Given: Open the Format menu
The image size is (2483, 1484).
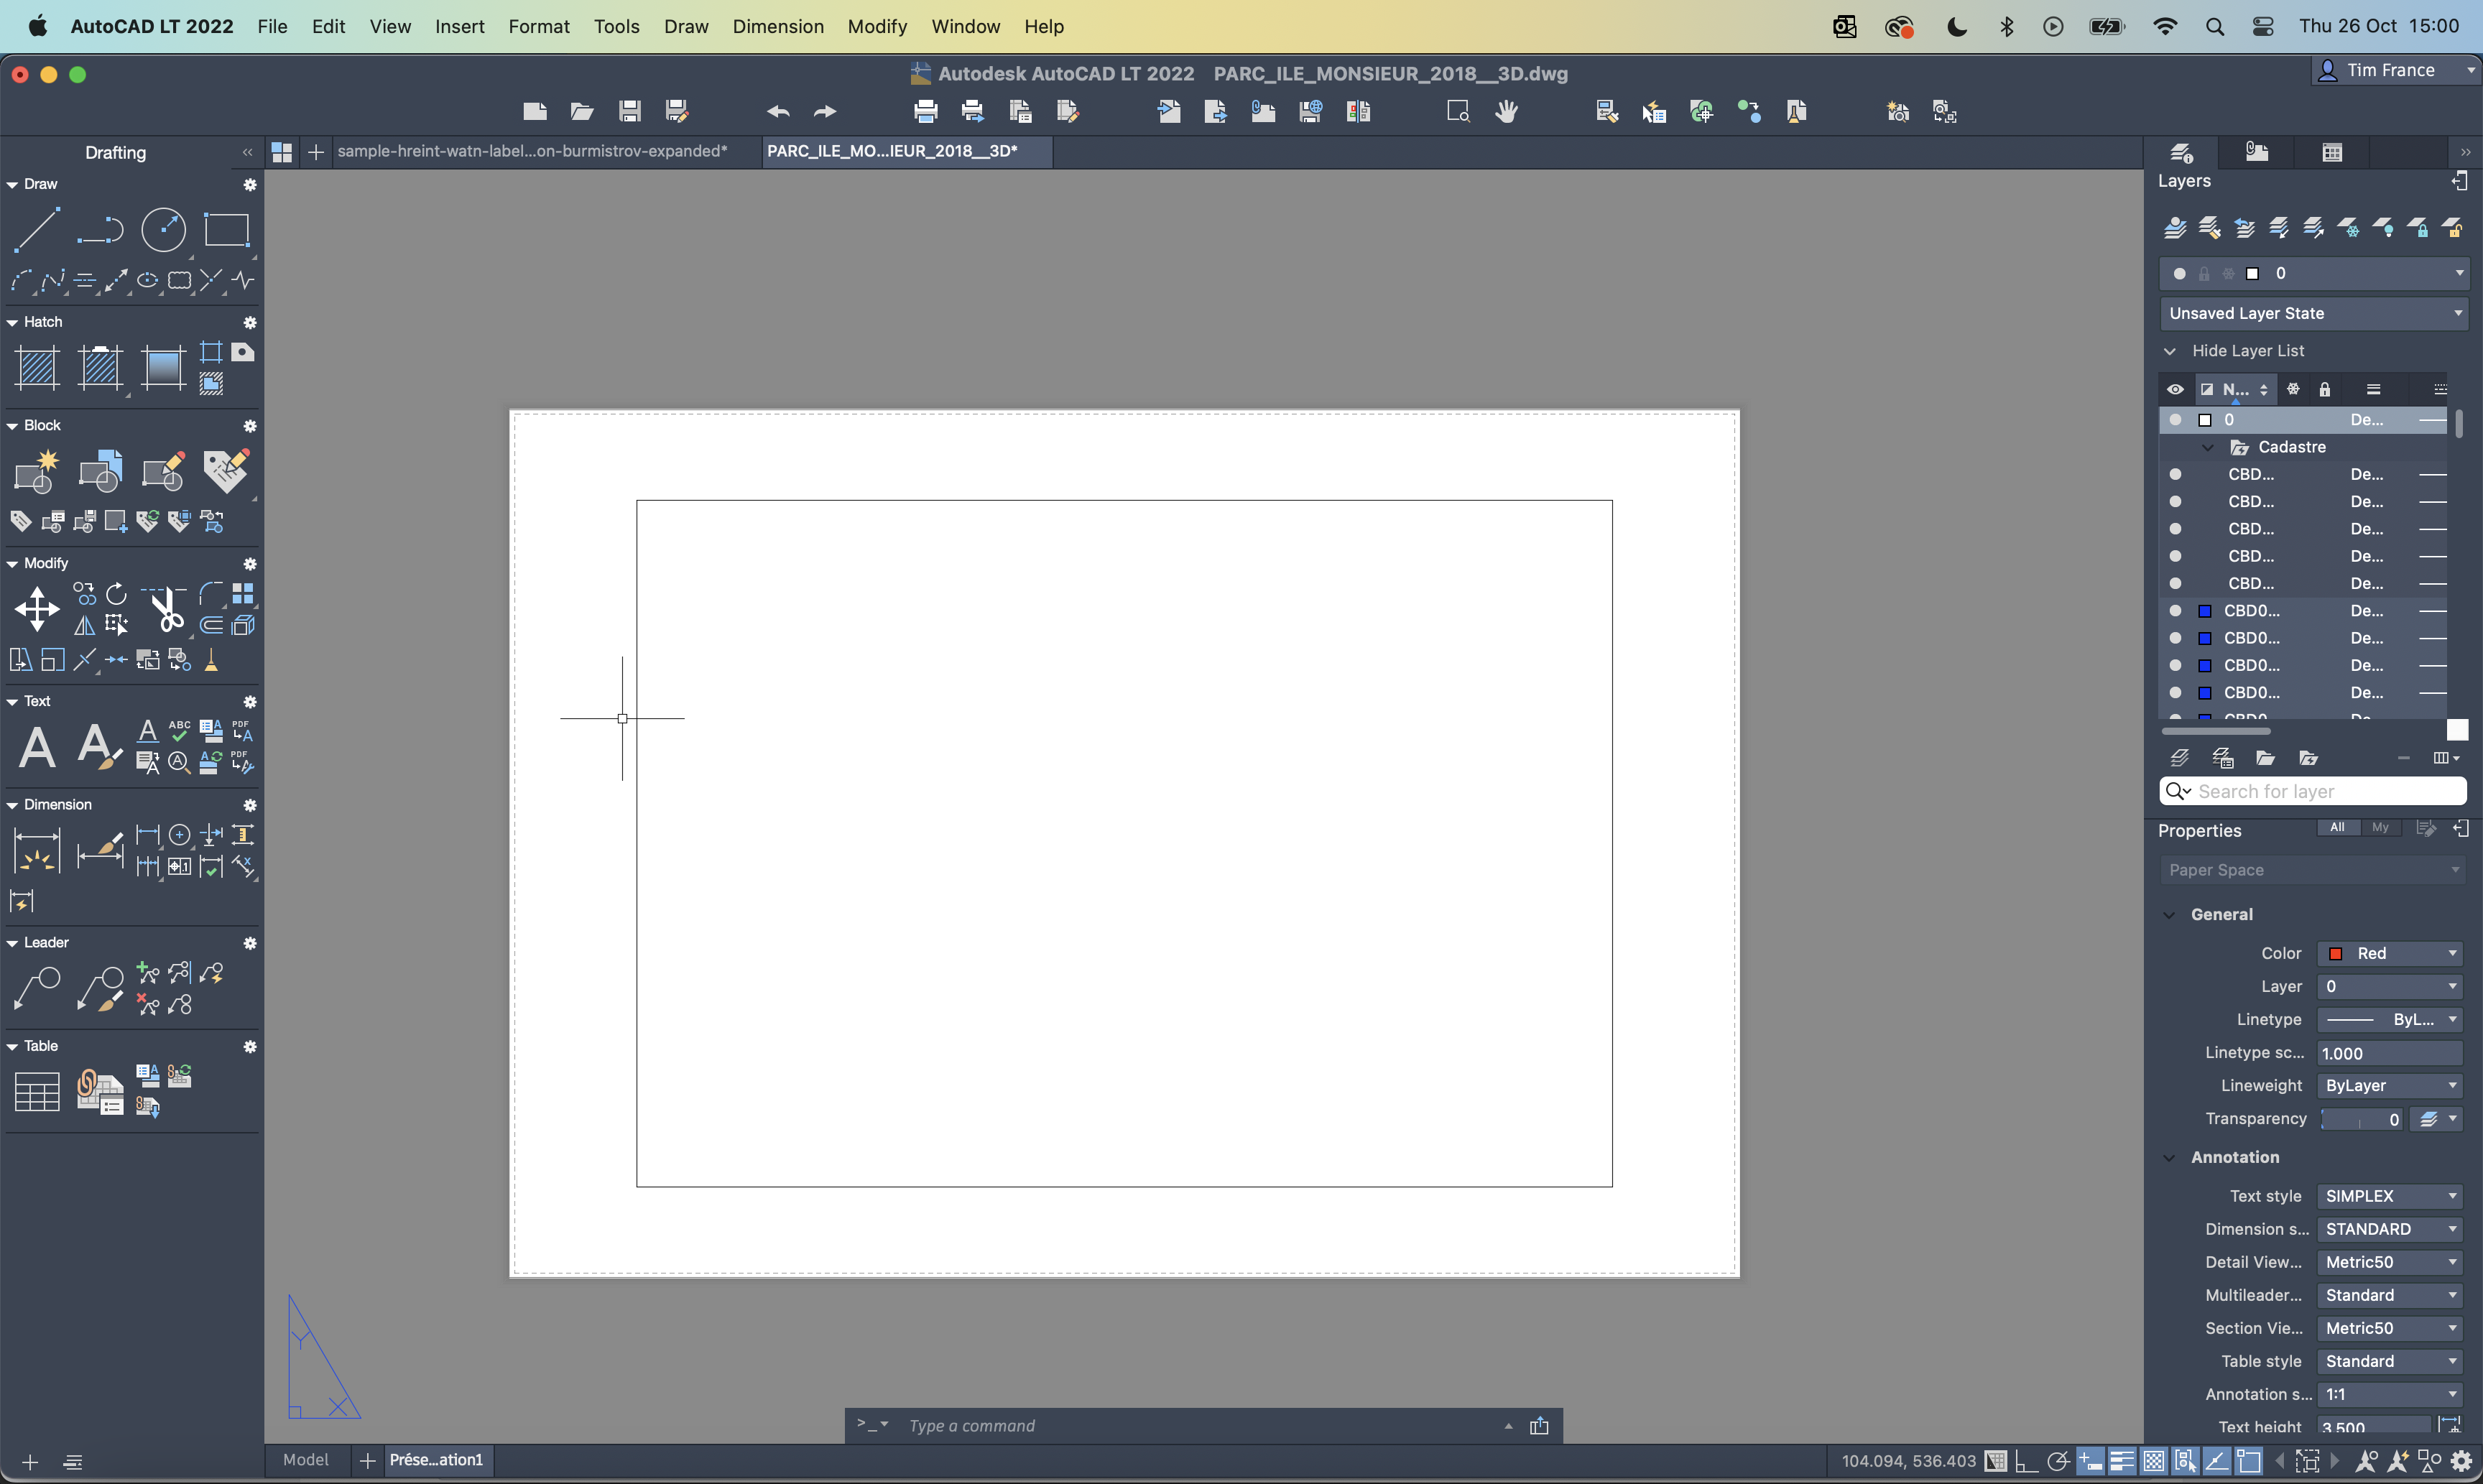Looking at the screenshot, I should click(x=538, y=26).
